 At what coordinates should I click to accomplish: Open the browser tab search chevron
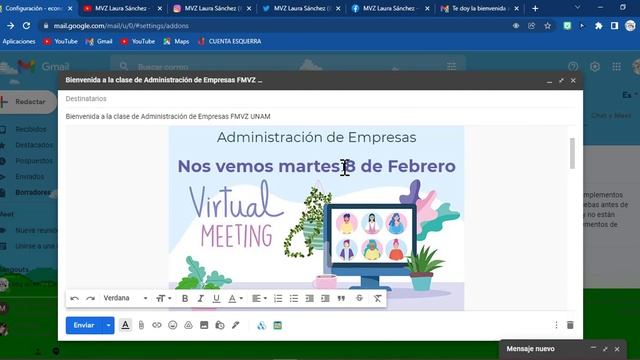click(x=577, y=7)
